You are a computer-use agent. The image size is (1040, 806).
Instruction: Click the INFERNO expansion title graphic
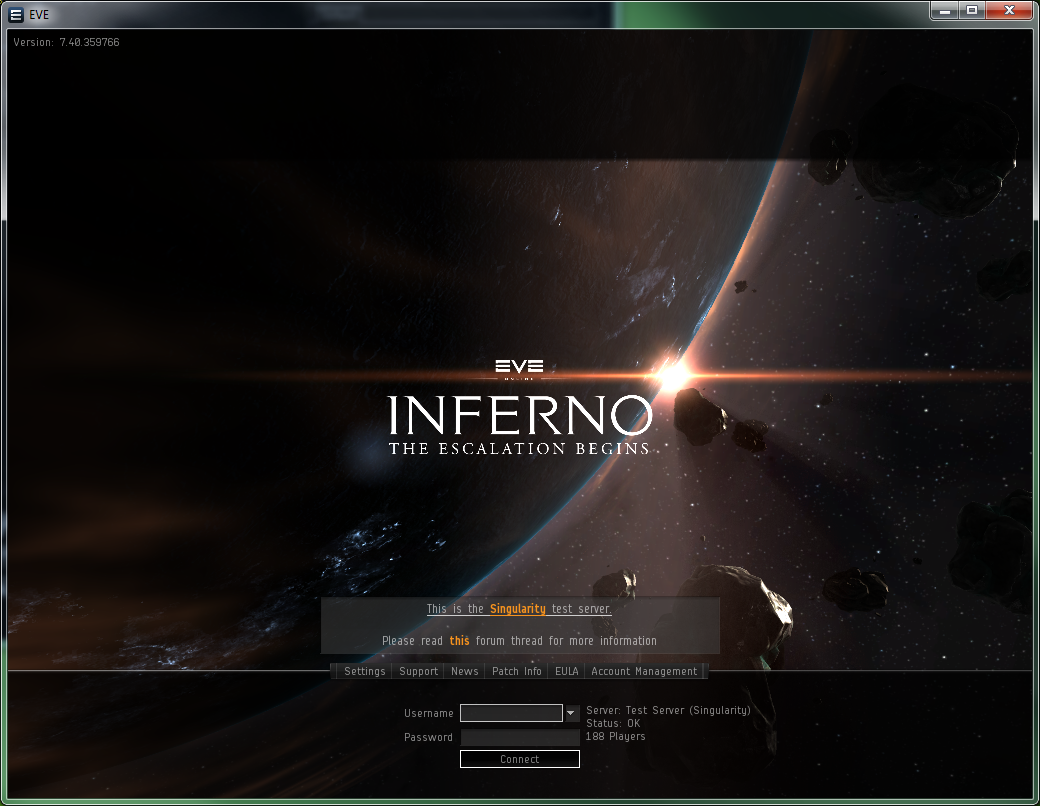pyautogui.click(x=520, y=414)
